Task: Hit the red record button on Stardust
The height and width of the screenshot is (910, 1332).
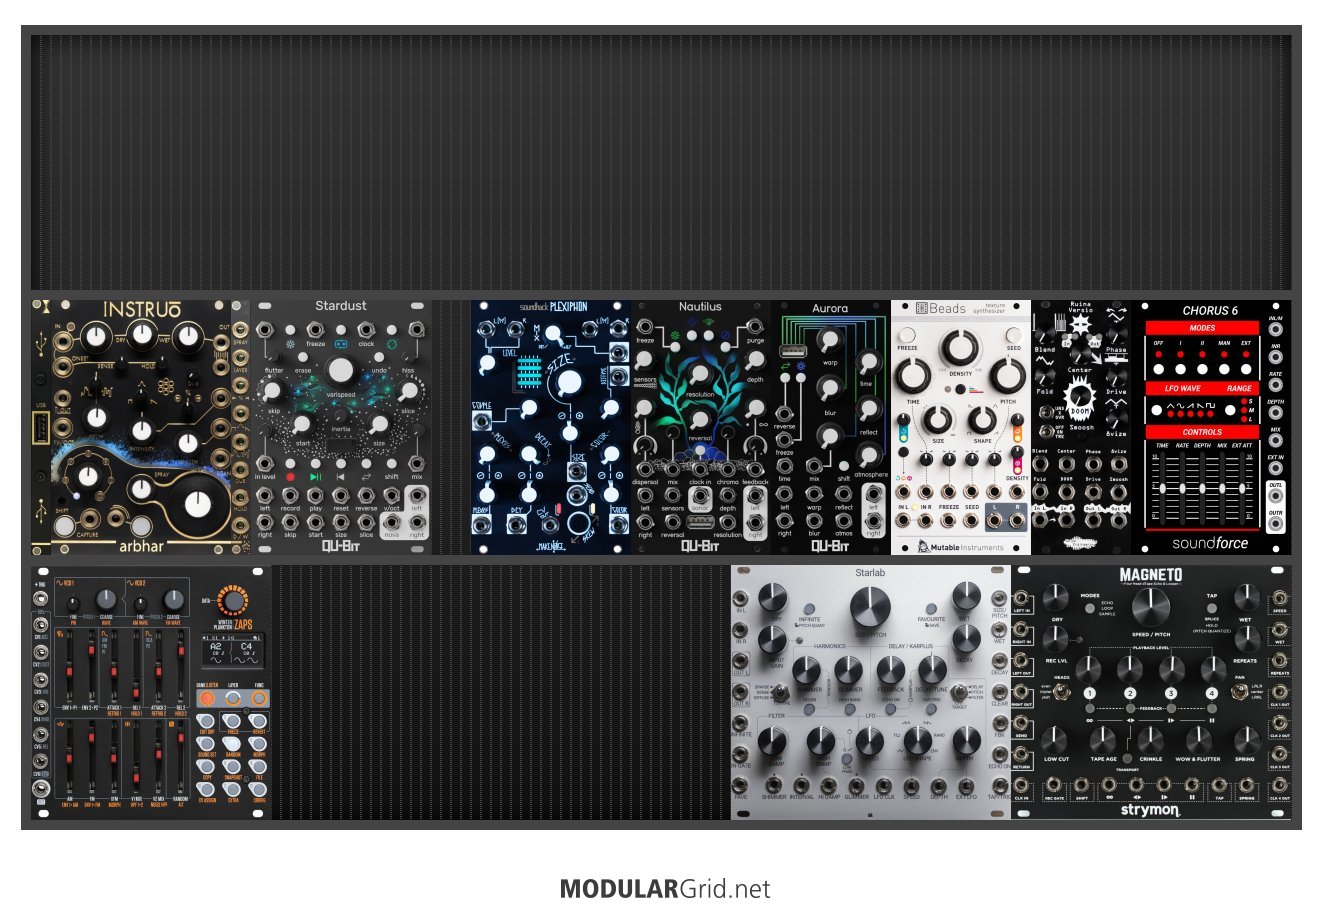Action: tap(290, 464)
